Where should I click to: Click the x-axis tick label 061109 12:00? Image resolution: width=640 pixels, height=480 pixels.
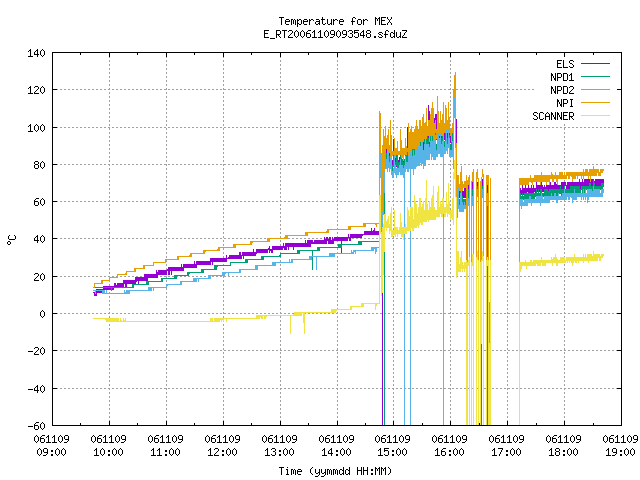pos(222,446)
